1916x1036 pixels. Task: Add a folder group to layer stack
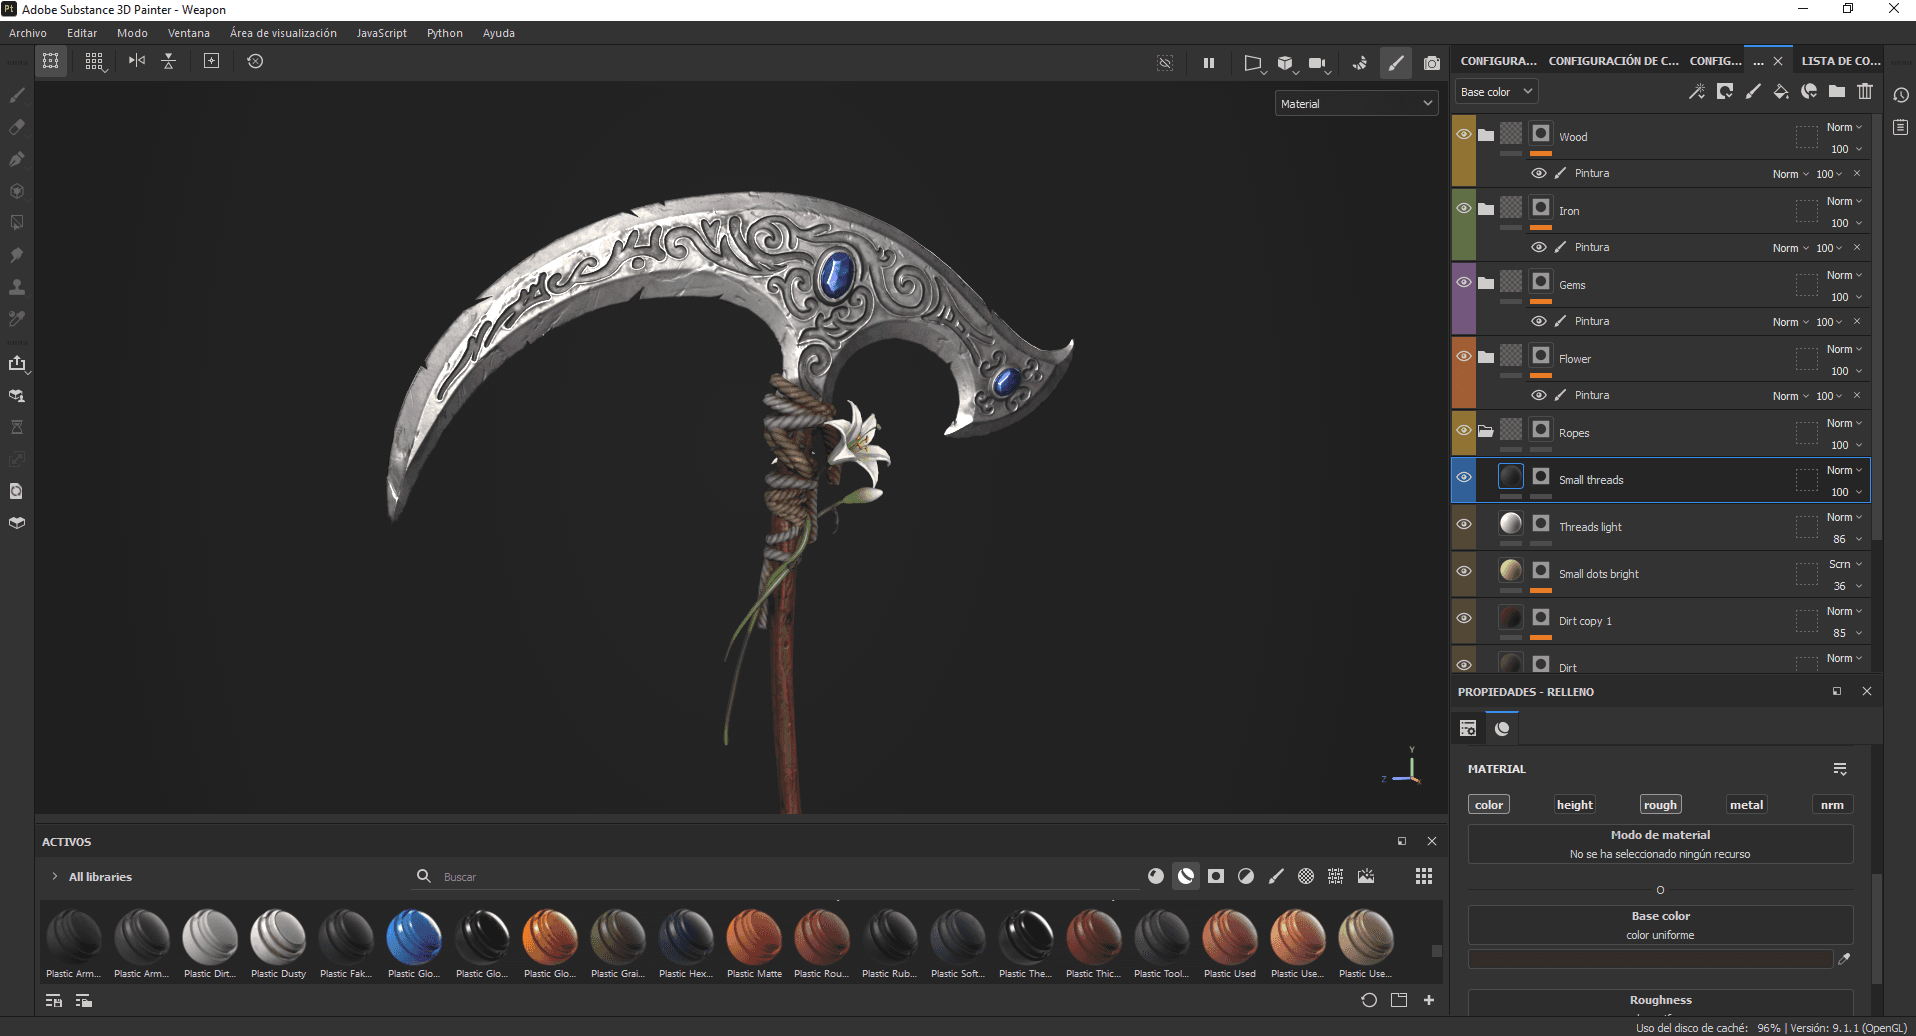[1837, 92]
